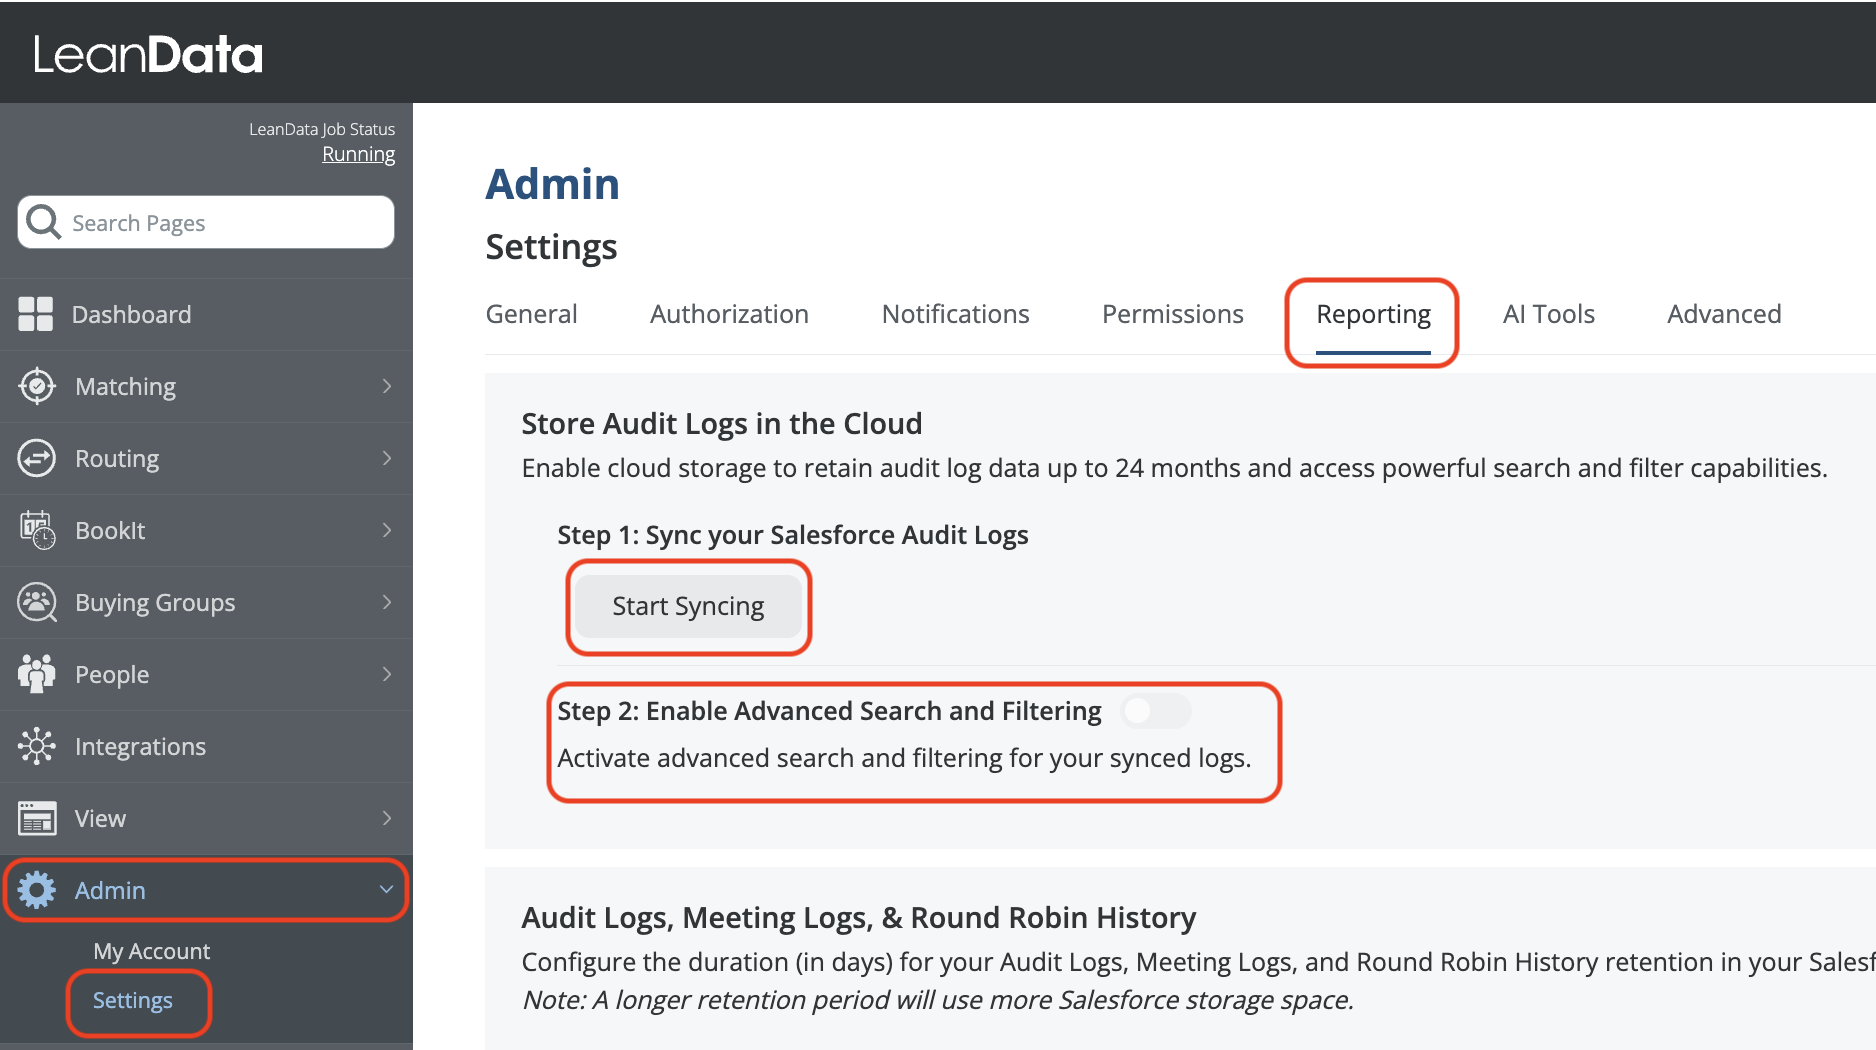Expand the Buying Groups chevron

(387, 602)
